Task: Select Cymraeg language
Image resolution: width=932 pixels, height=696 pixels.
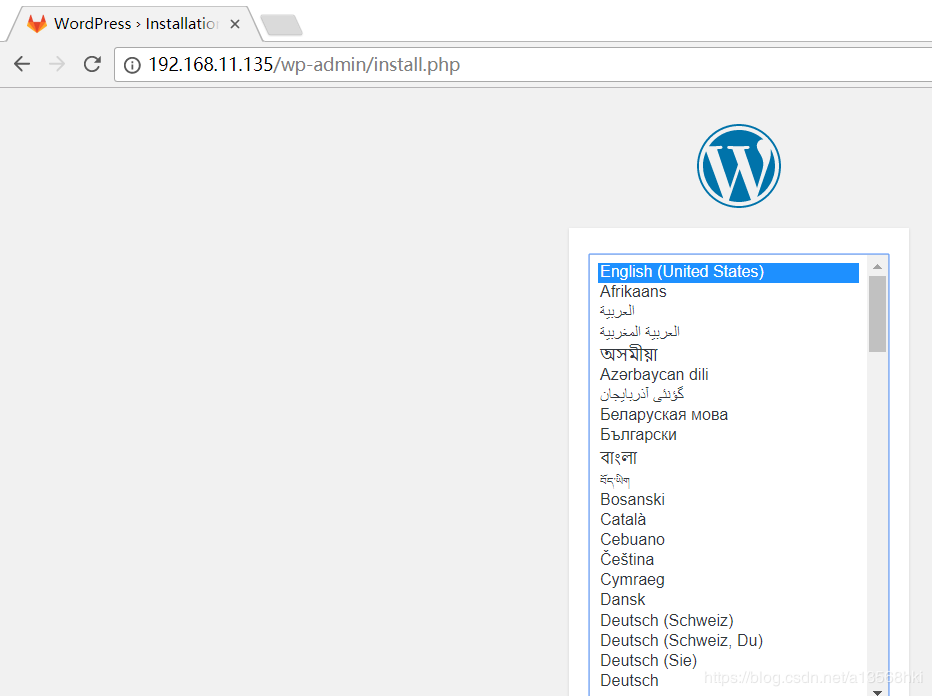Action: [x=728, y=580]
